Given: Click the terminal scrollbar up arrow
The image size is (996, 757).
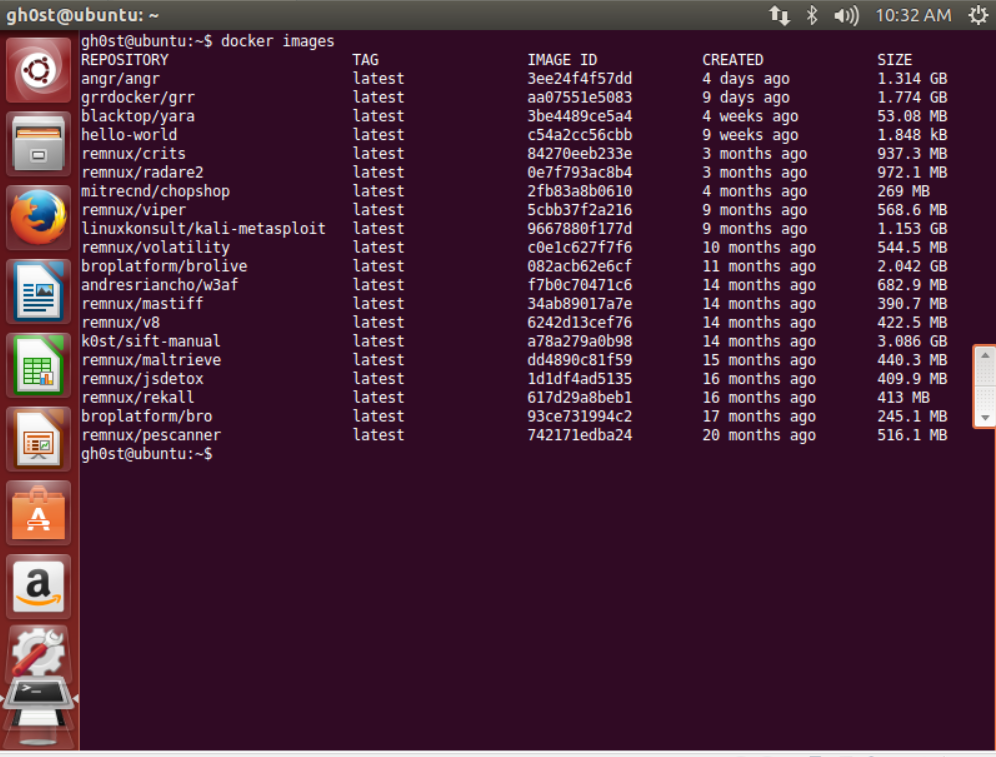Looking at the screenshot, I should click(x=985, y=355).
